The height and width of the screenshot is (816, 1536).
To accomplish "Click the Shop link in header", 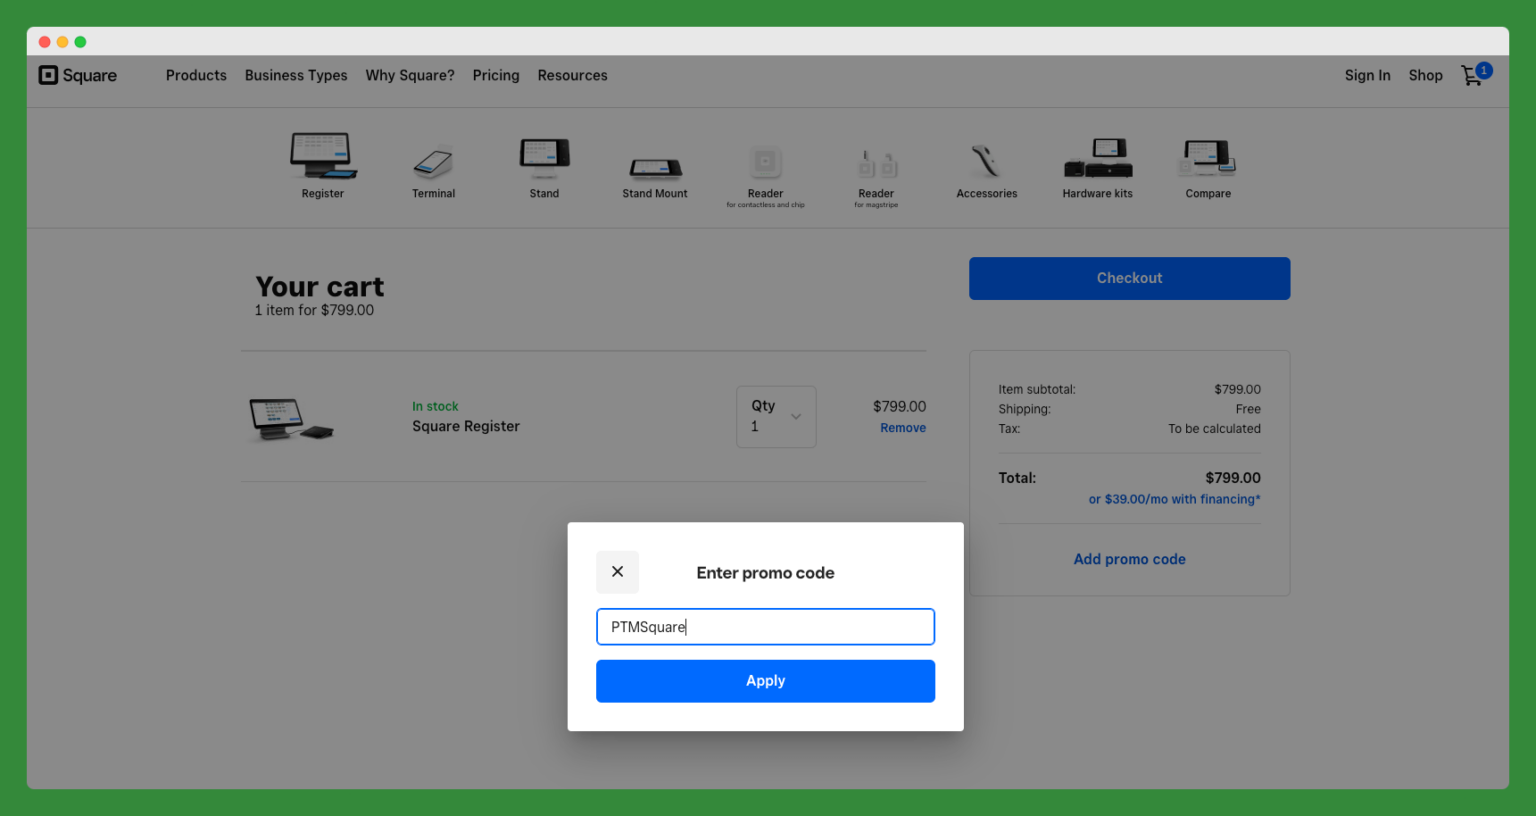I will (x=1425, y=75).
